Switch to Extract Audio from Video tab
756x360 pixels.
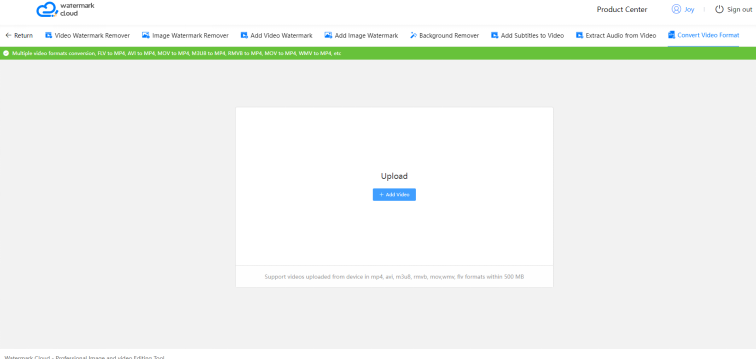[616, 35]
